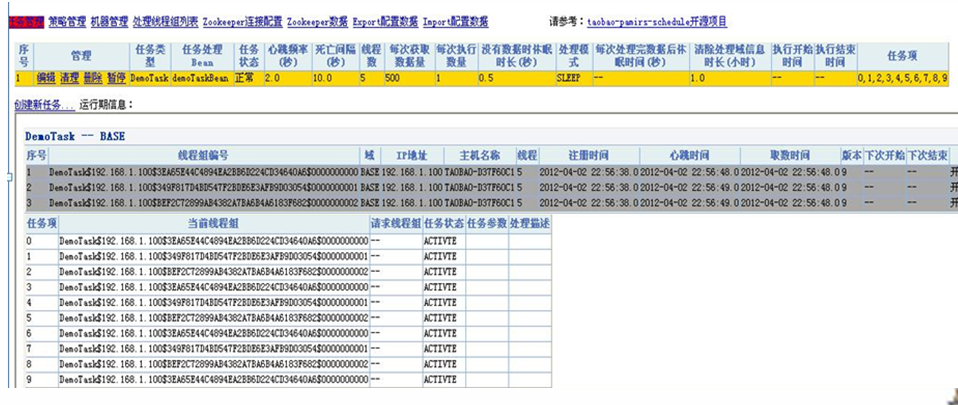The height and width of the screenshot is (405, 958).
Task: Open 机器管理 page
Action: click(109, 22)
